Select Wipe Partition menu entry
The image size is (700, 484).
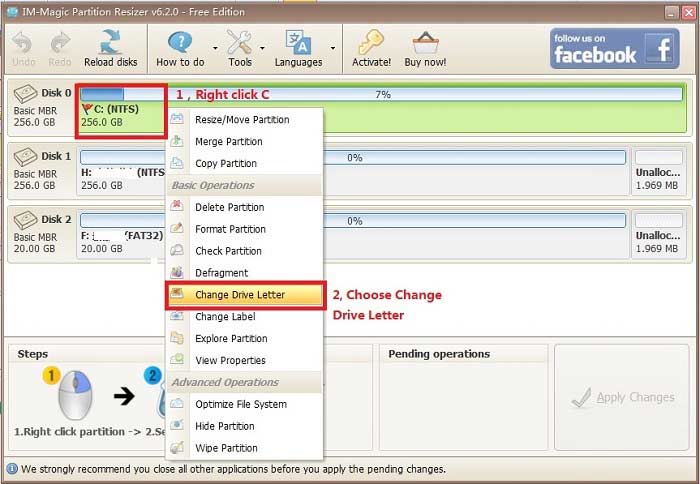pos(244,448)
